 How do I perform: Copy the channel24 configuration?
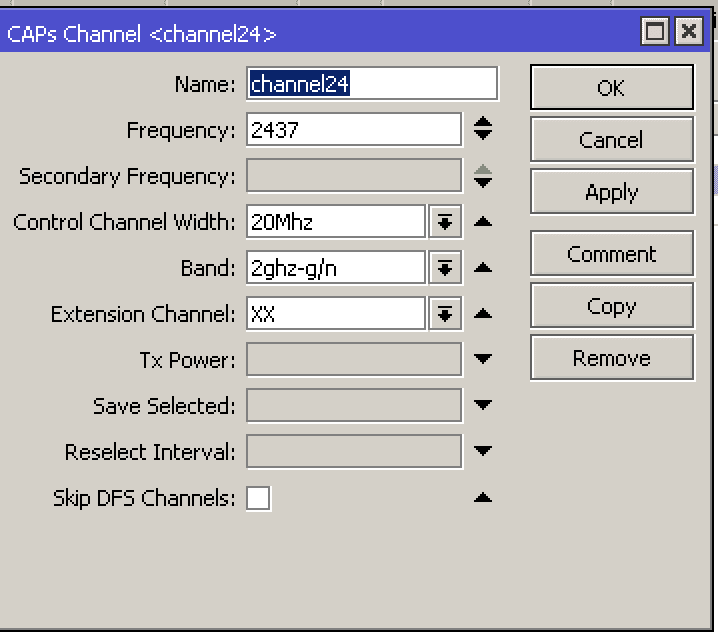click(611, 306)
